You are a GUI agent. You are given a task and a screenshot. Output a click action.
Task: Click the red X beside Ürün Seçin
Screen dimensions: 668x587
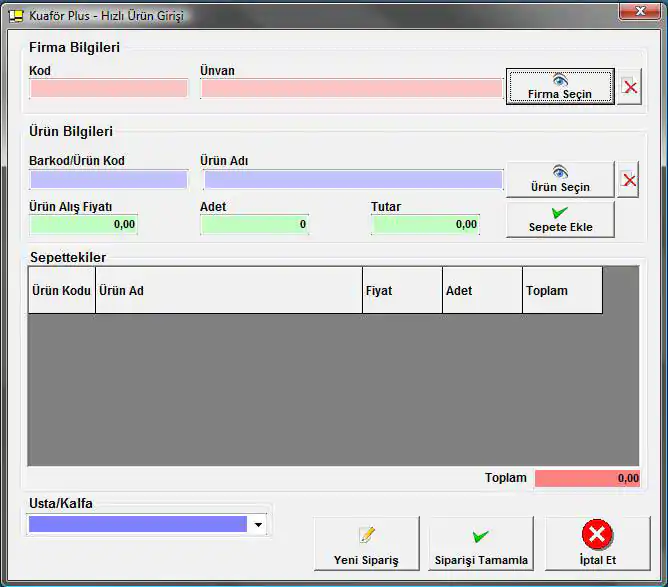[629, 180]
